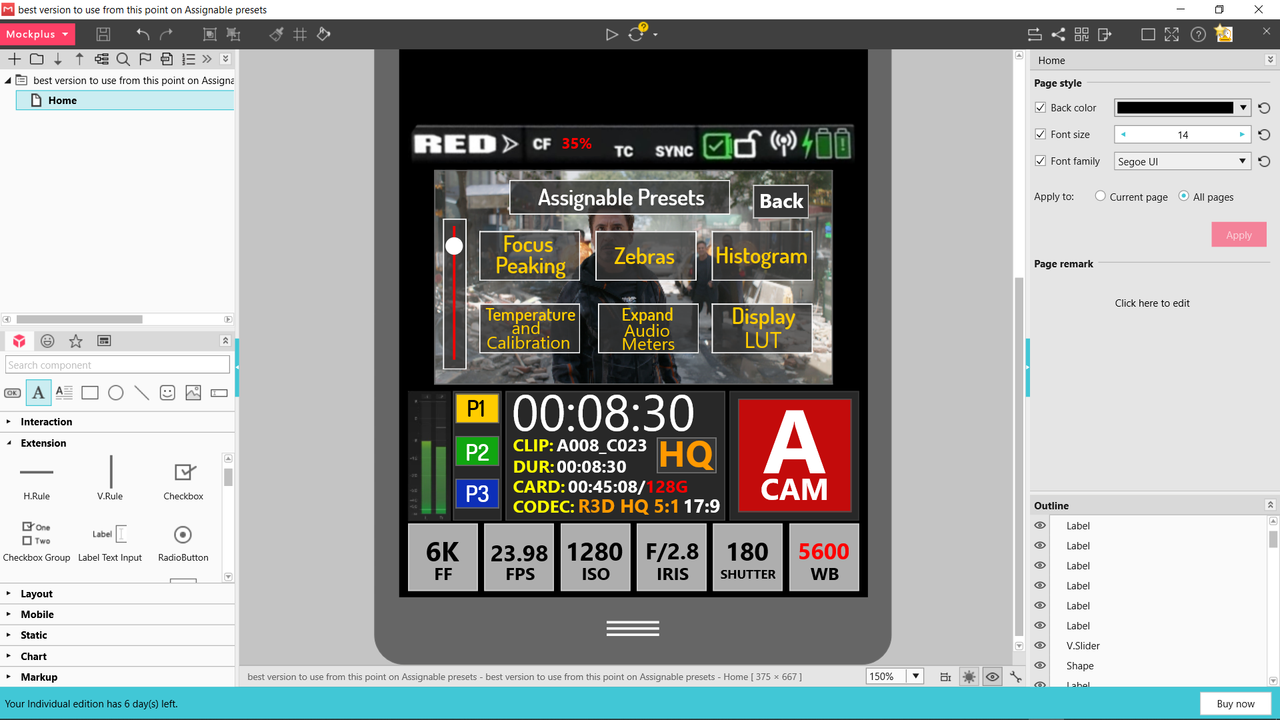Open the QR code icon
Viewport: 1280px width, 720px height.
click(1081, 34)
